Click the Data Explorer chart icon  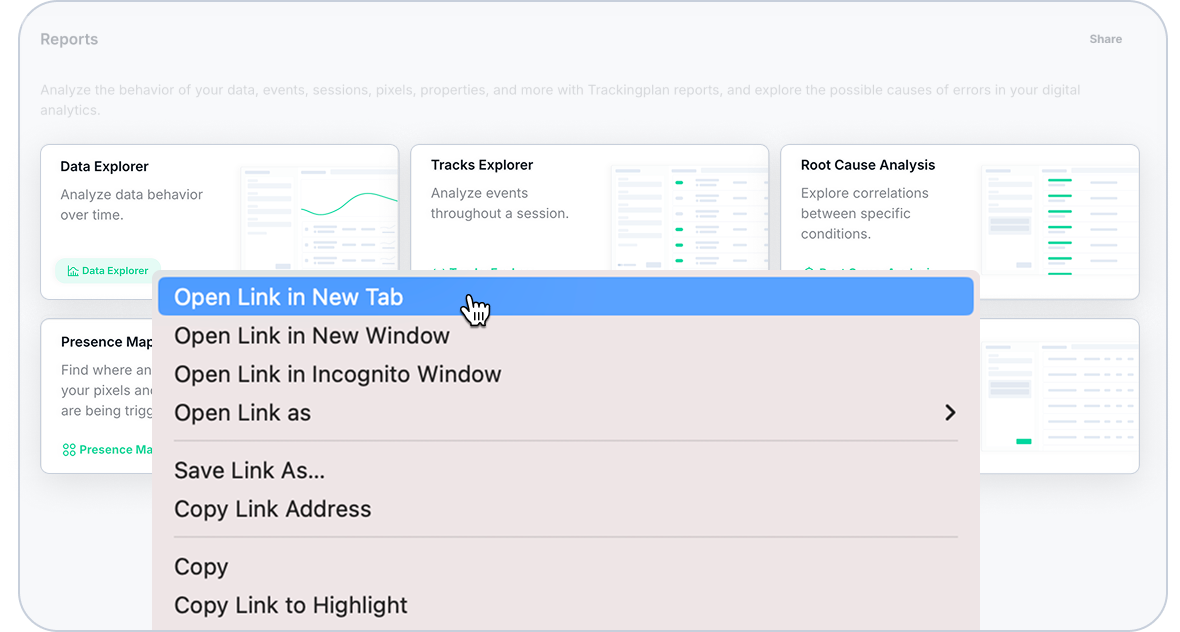click(x=73, y=271)
